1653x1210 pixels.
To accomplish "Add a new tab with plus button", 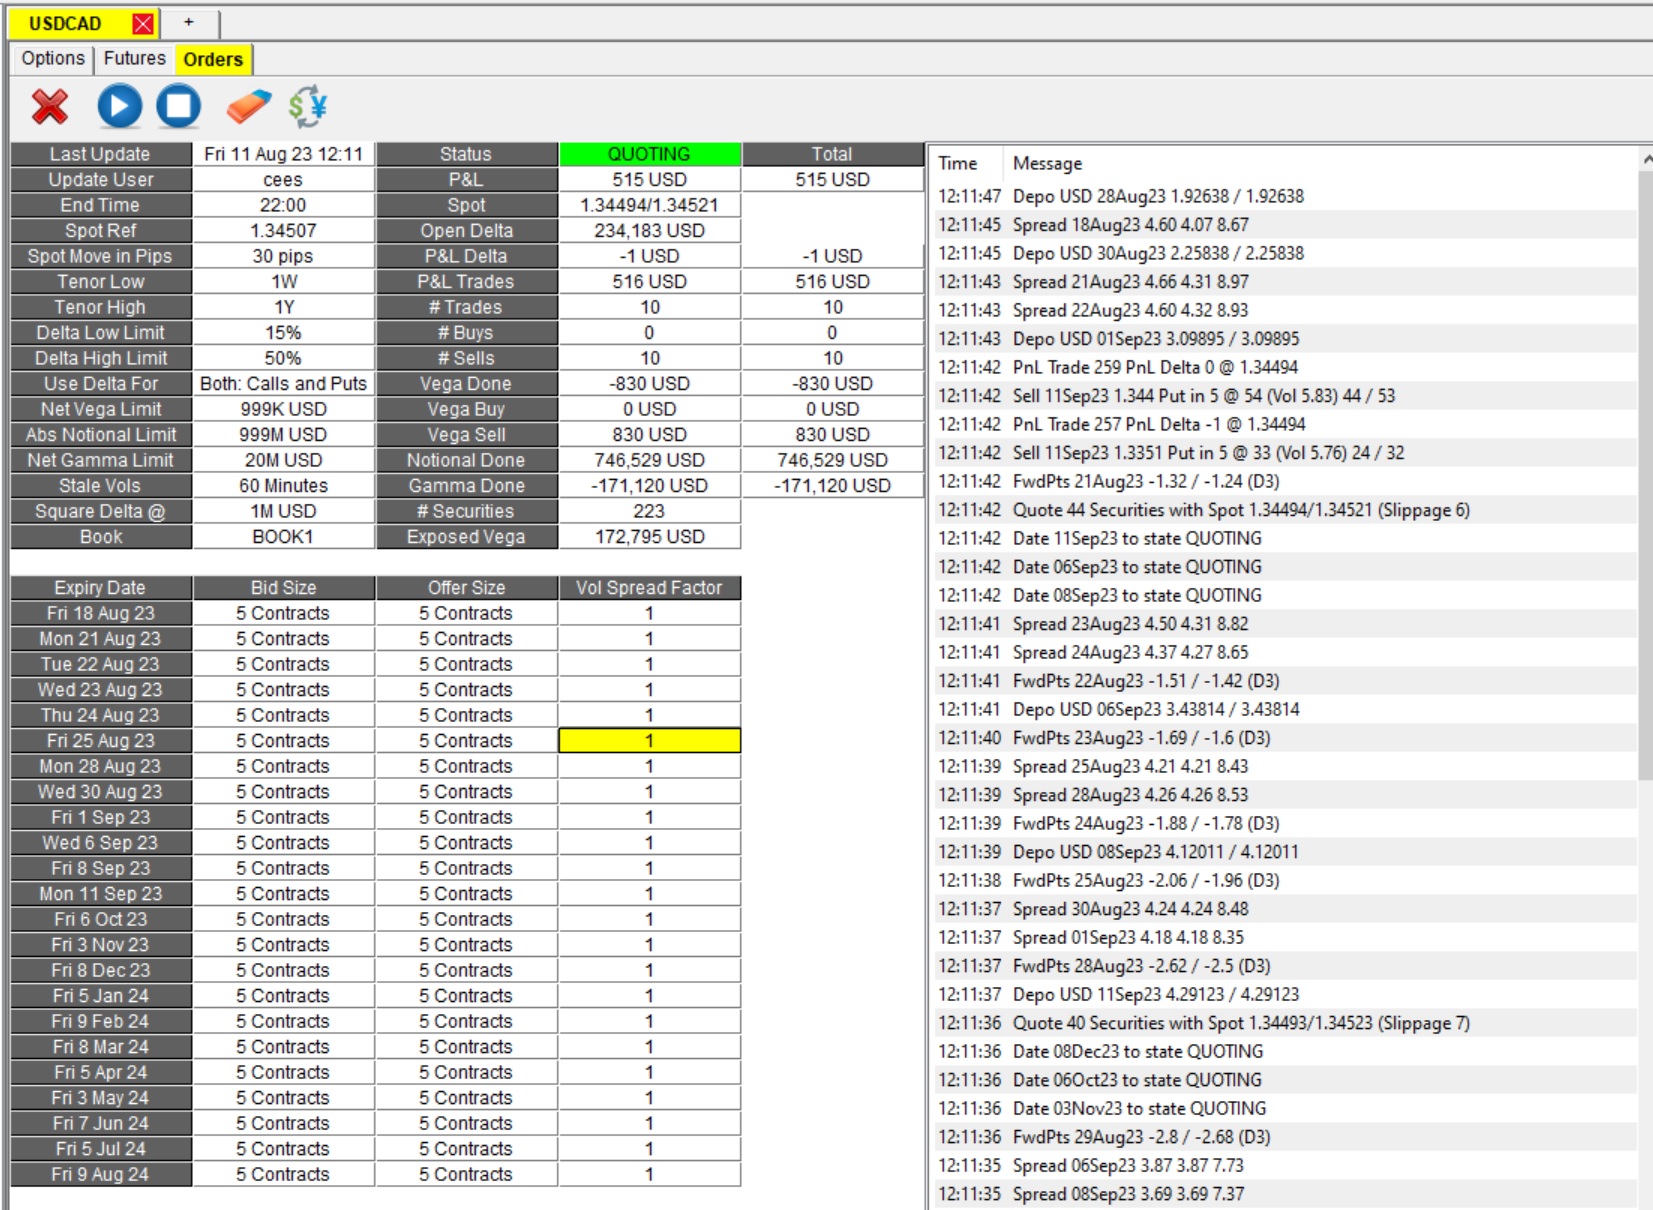I will tap(188, 22).
